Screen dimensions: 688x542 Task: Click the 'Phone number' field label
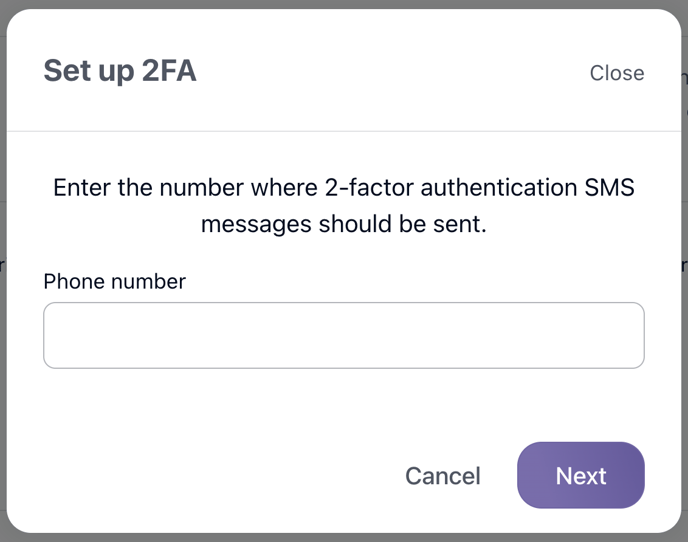point(114,281)
